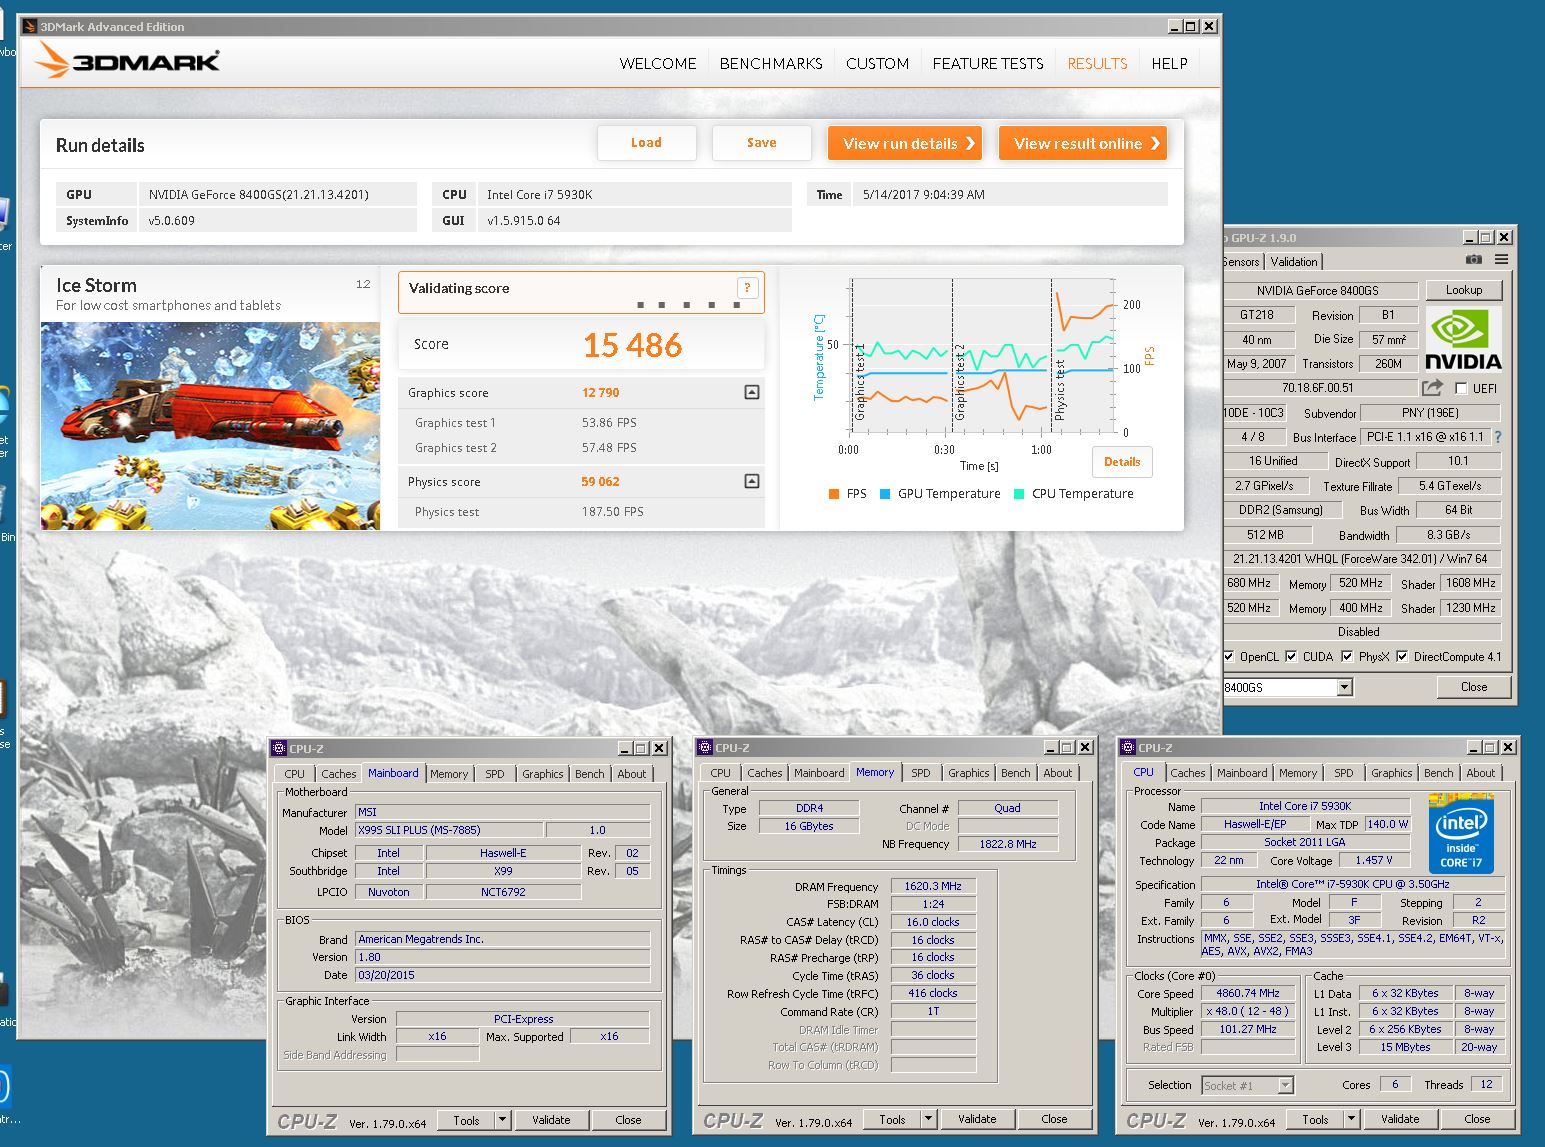The image size is (1545, 1147).
Task: Click the 3DMark logo in the header
Action: (x=127, y=61)
